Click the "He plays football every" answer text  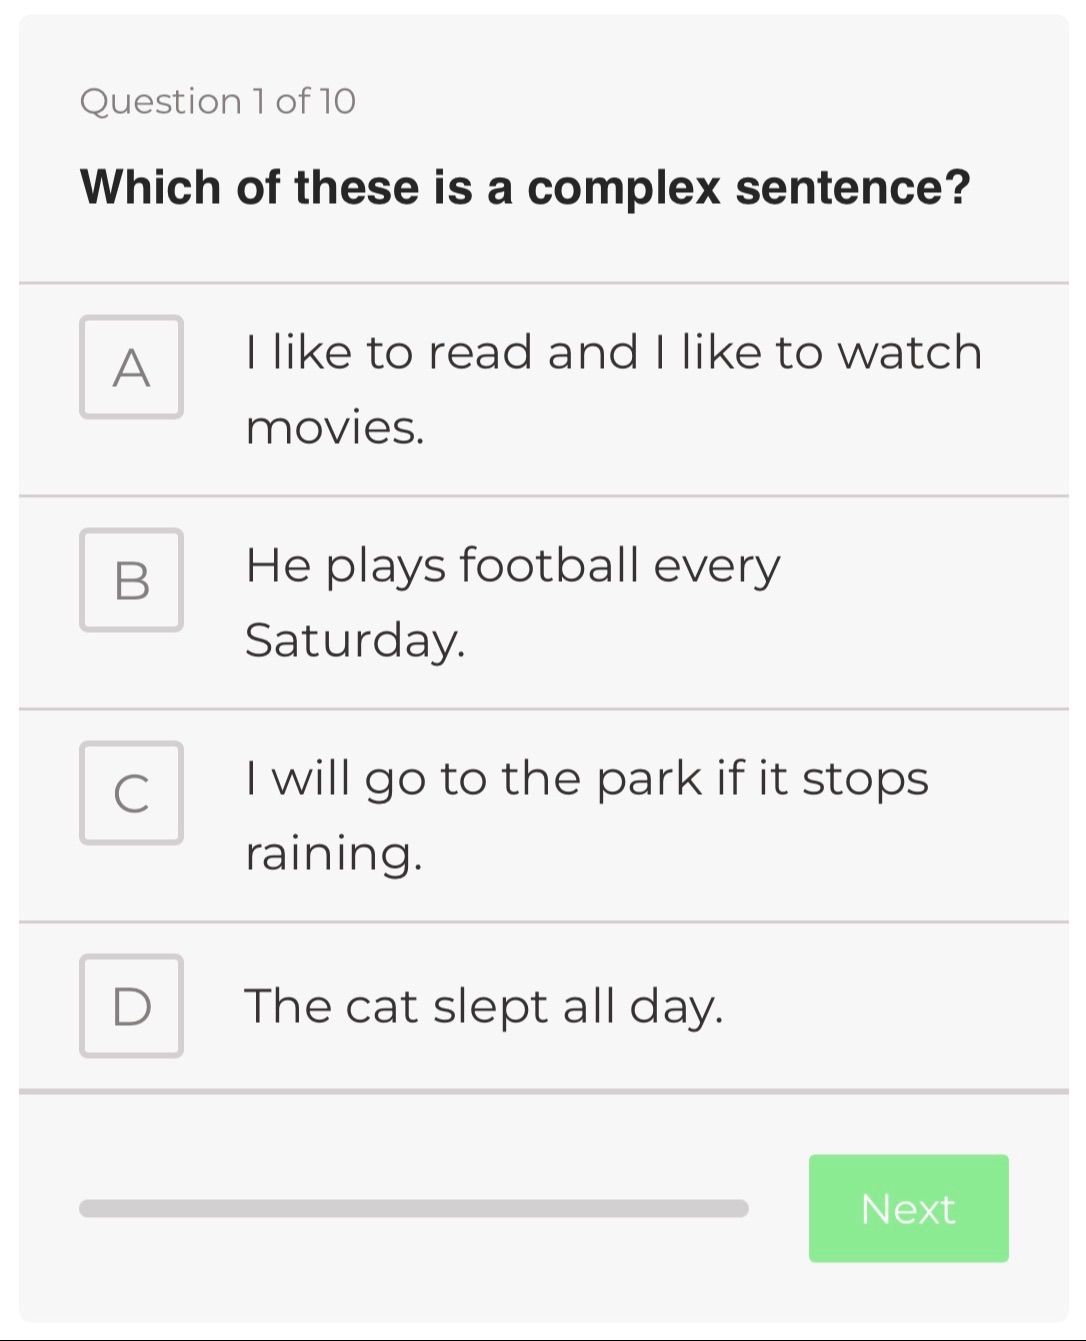(x=512, y=566)
